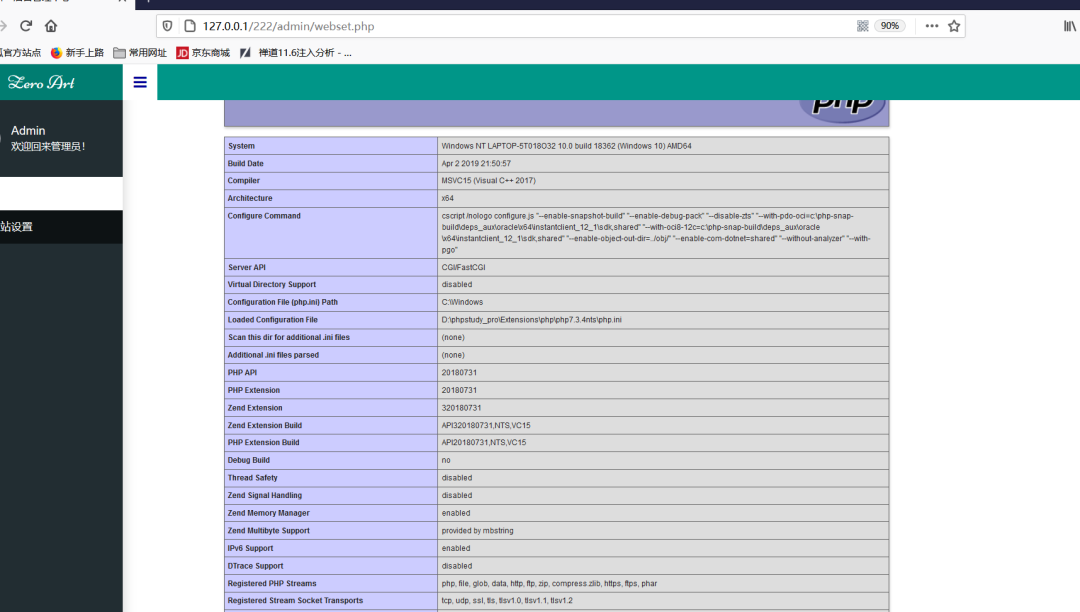Open the Library sidebar icon

click(x=1070, y=26)
